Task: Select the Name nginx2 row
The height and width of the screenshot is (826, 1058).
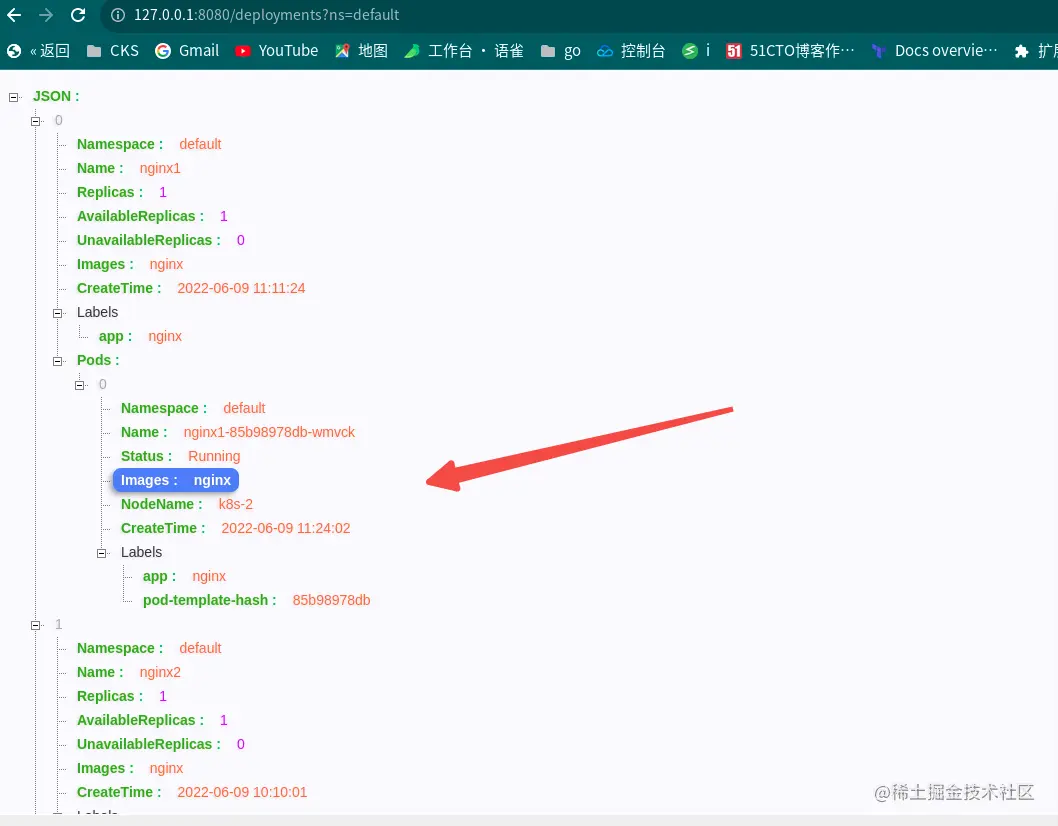Action: 128,672
